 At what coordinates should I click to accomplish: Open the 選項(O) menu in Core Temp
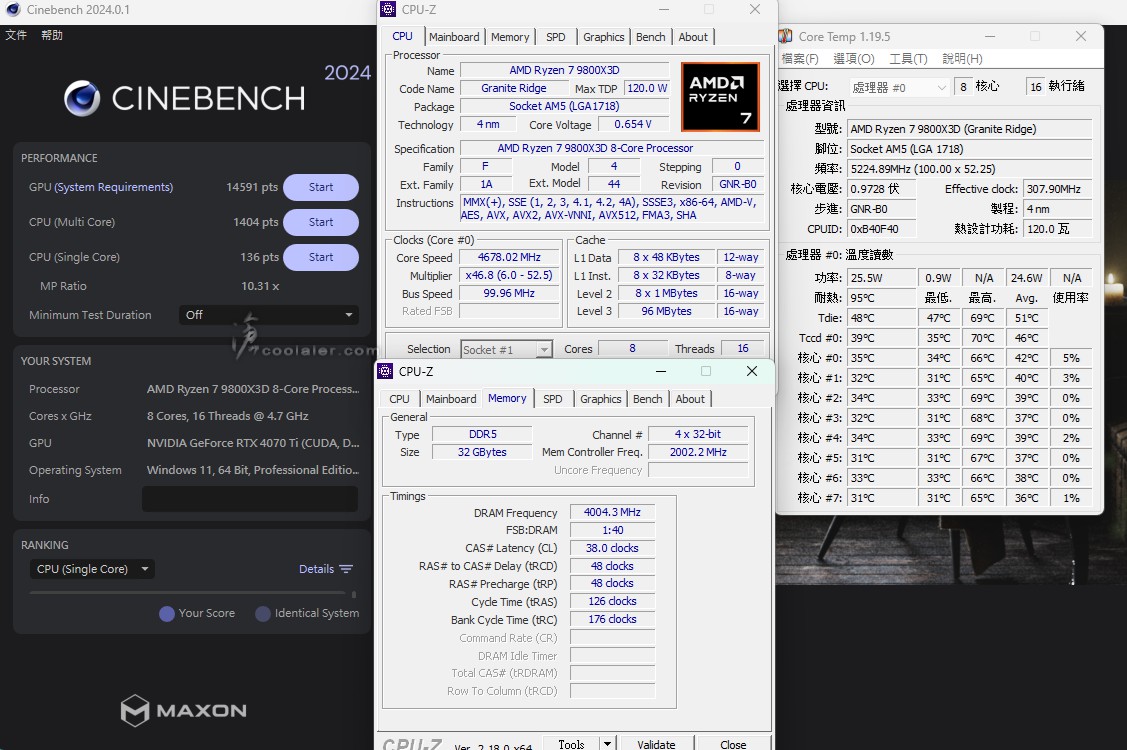click(853, 59)
